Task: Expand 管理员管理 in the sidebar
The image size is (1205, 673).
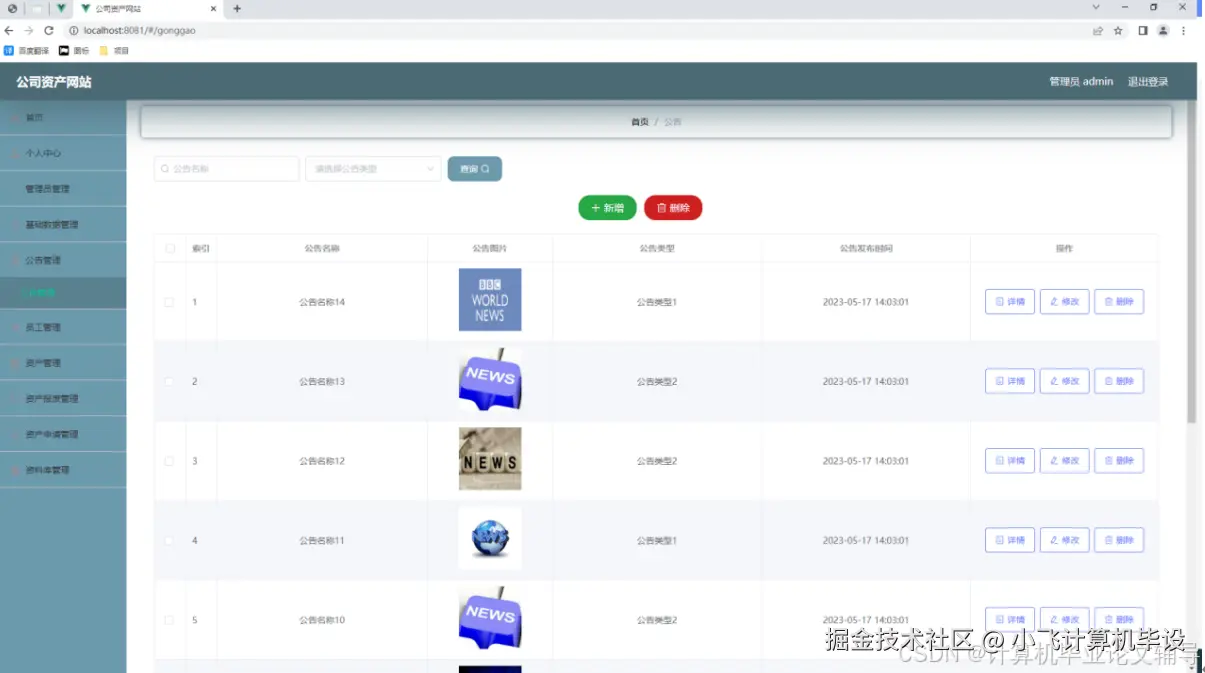Action: pos(63,189)
